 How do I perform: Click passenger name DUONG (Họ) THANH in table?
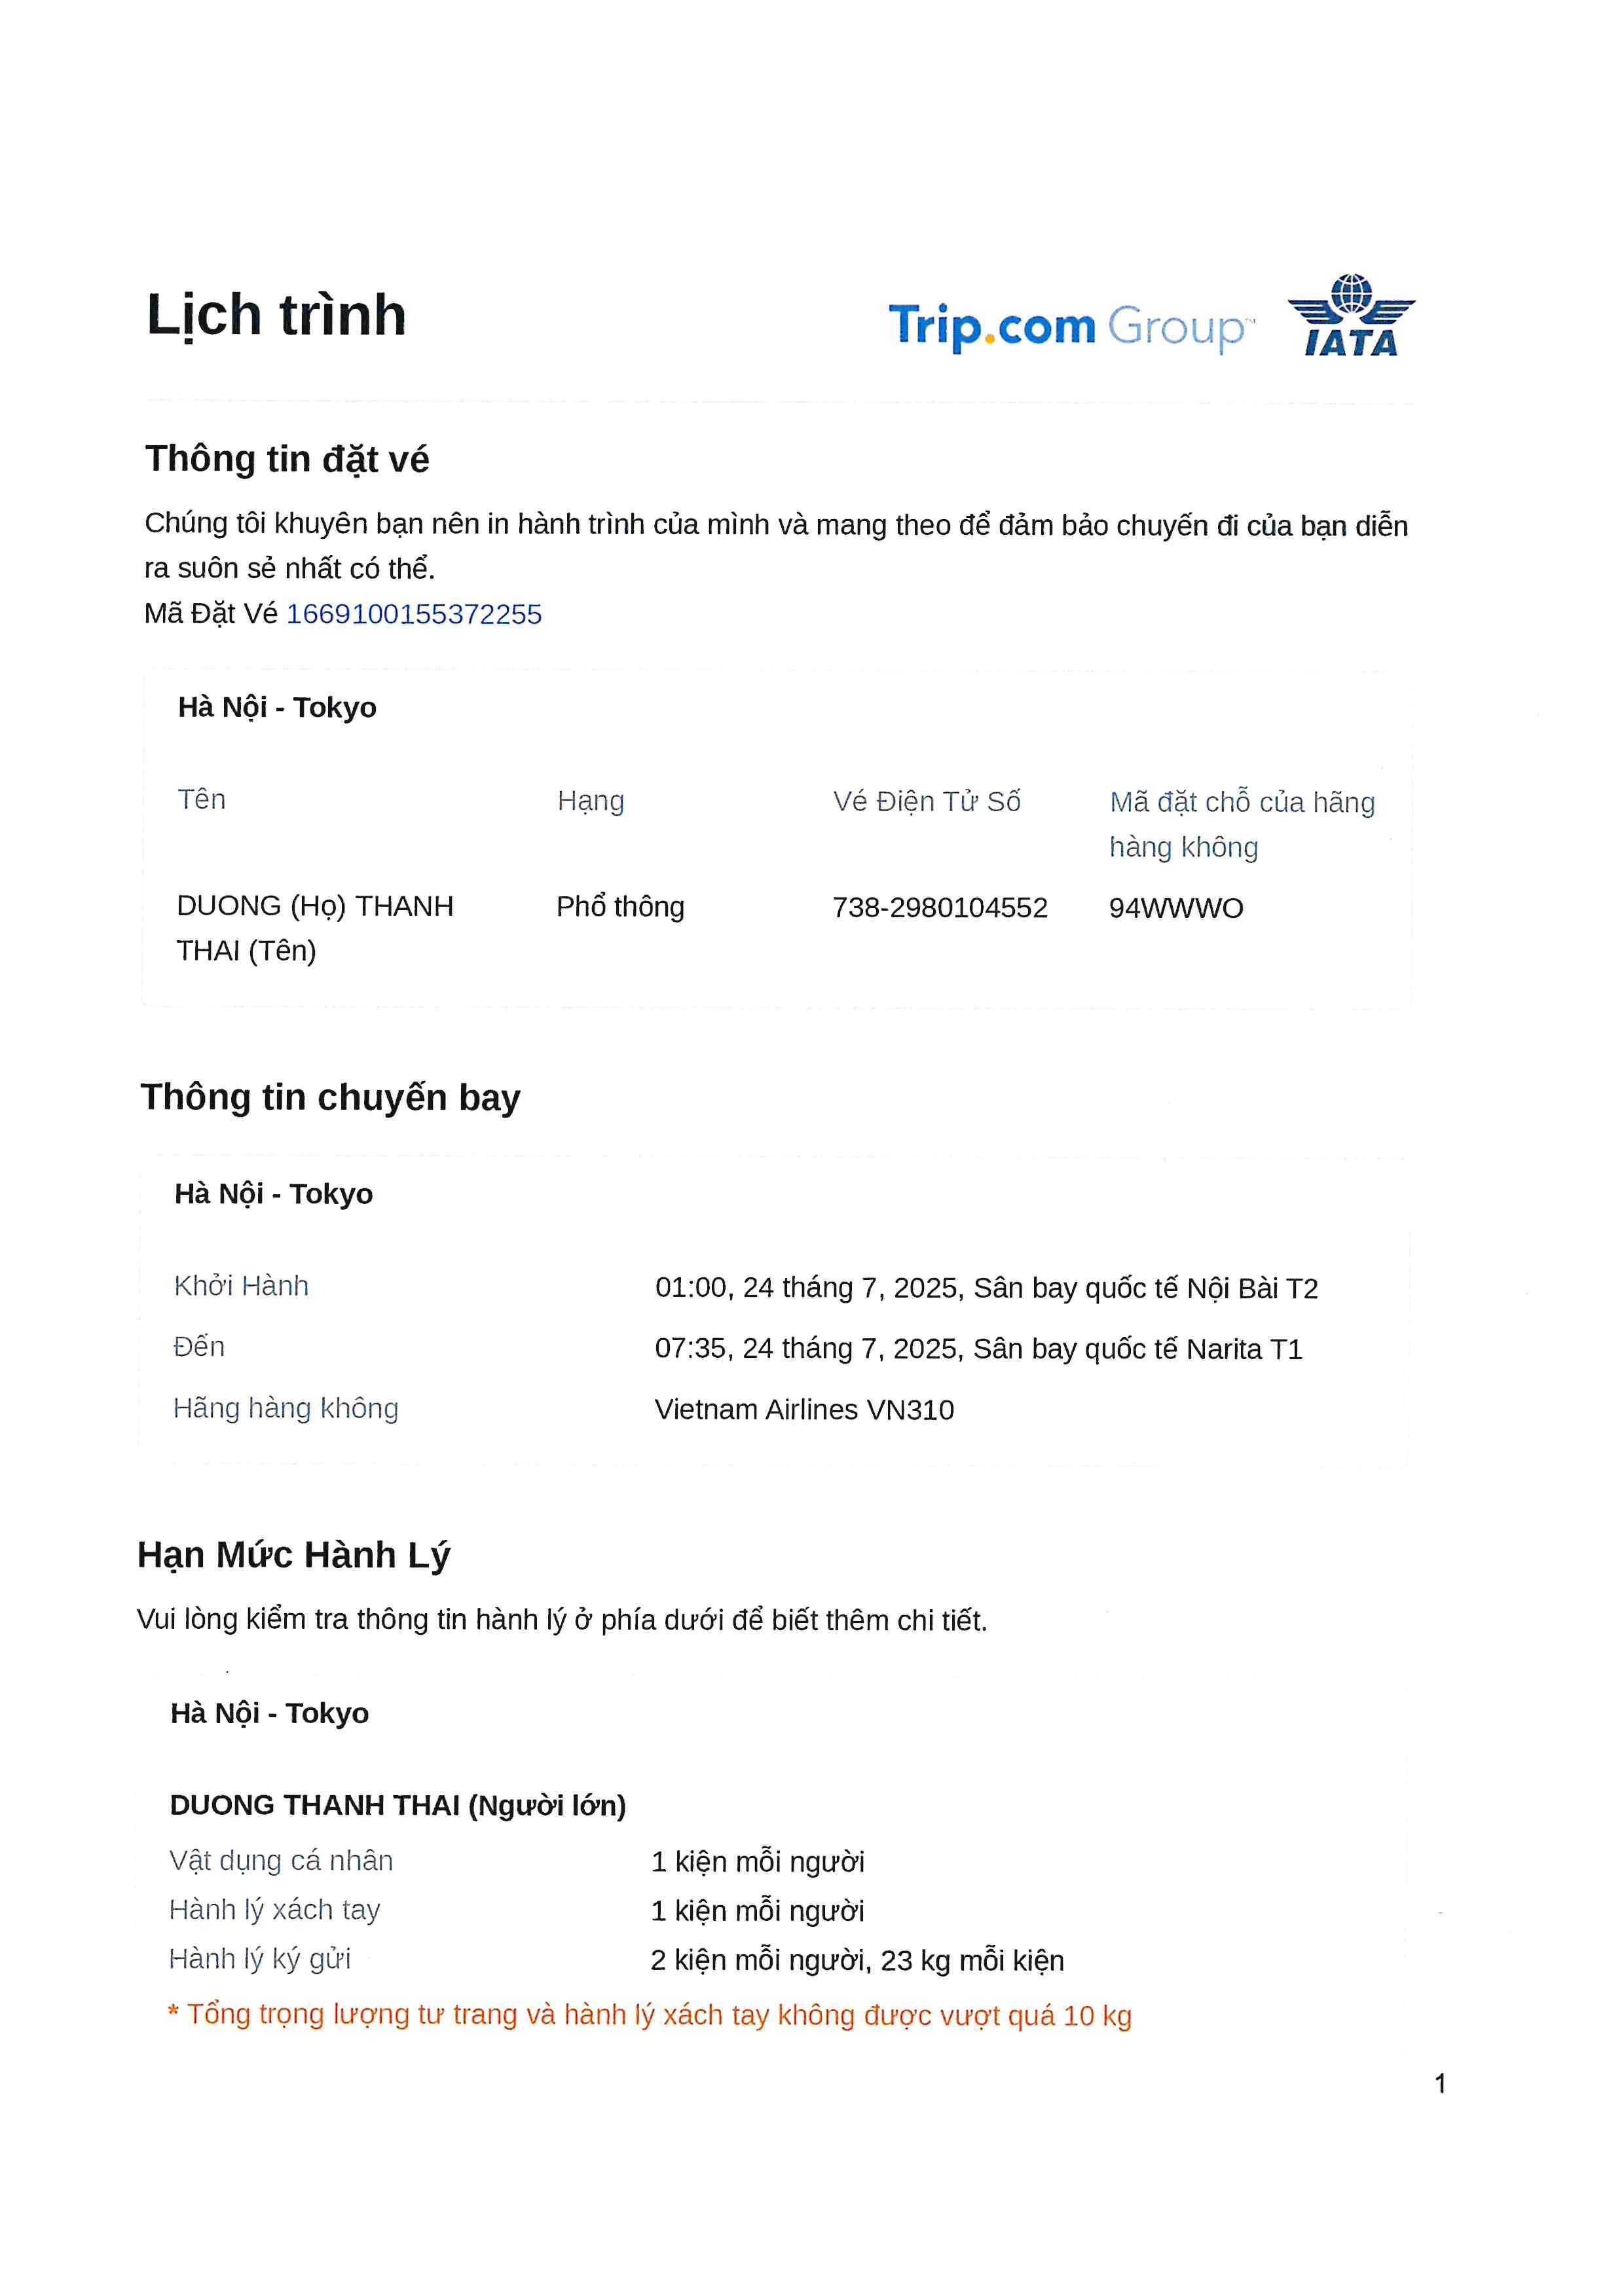pos(315,906)
